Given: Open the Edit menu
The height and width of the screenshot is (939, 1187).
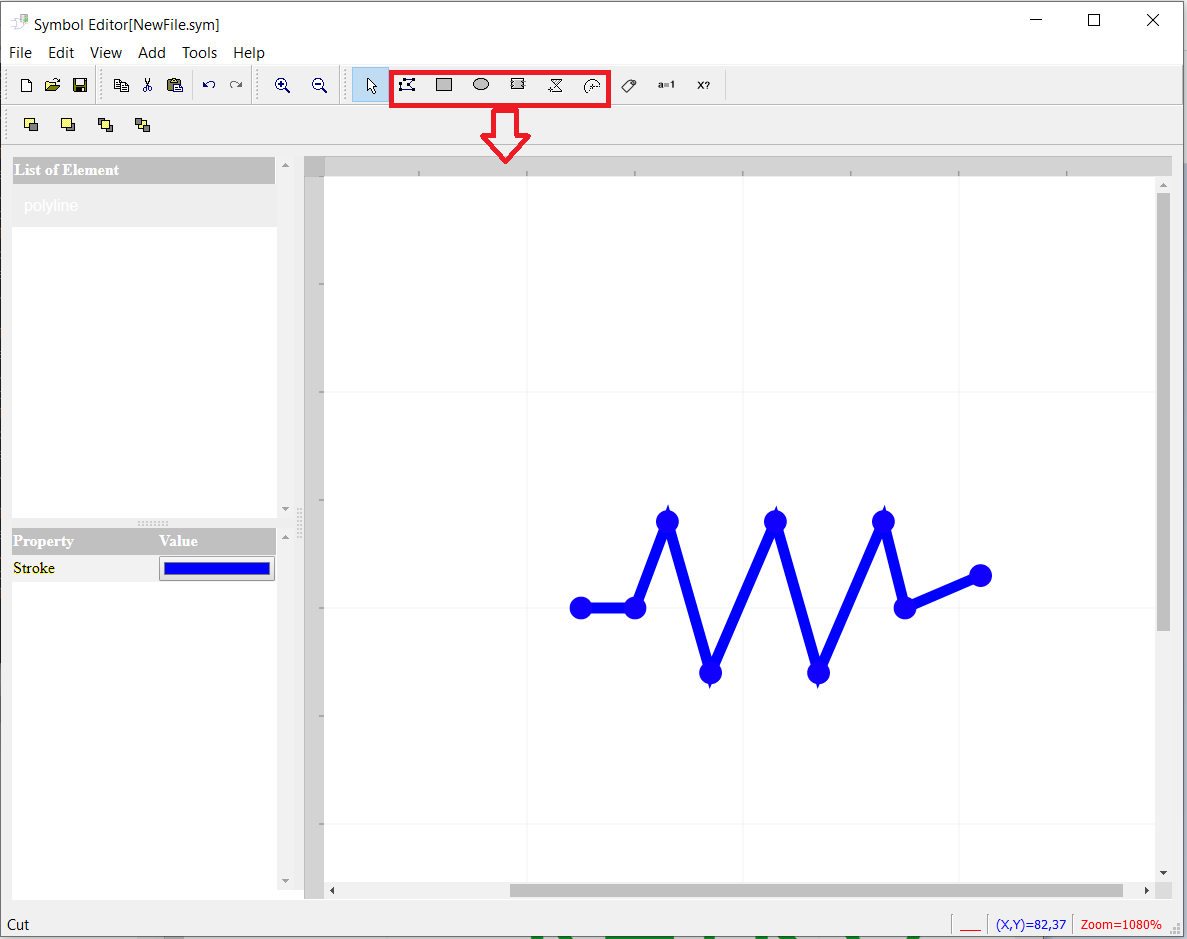Looking at the screenshot, I should pyautogui.click(x=61, y=53).
